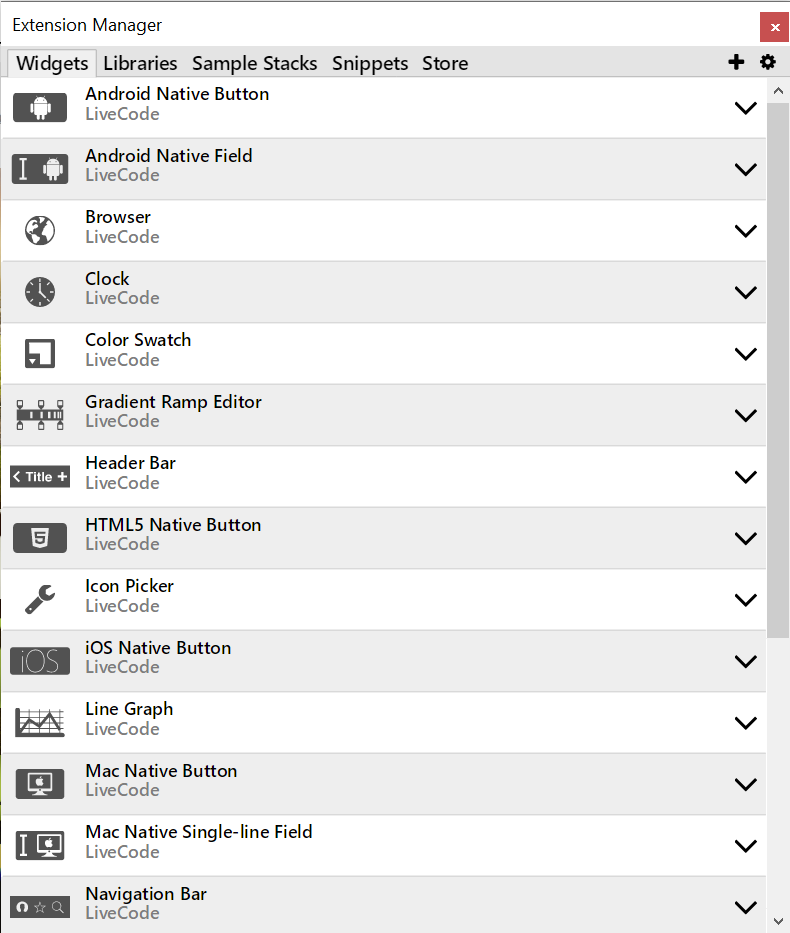The image size is (790, 933).
Task: Expand the iOS Native Button entry
Action: pos(745,661)
